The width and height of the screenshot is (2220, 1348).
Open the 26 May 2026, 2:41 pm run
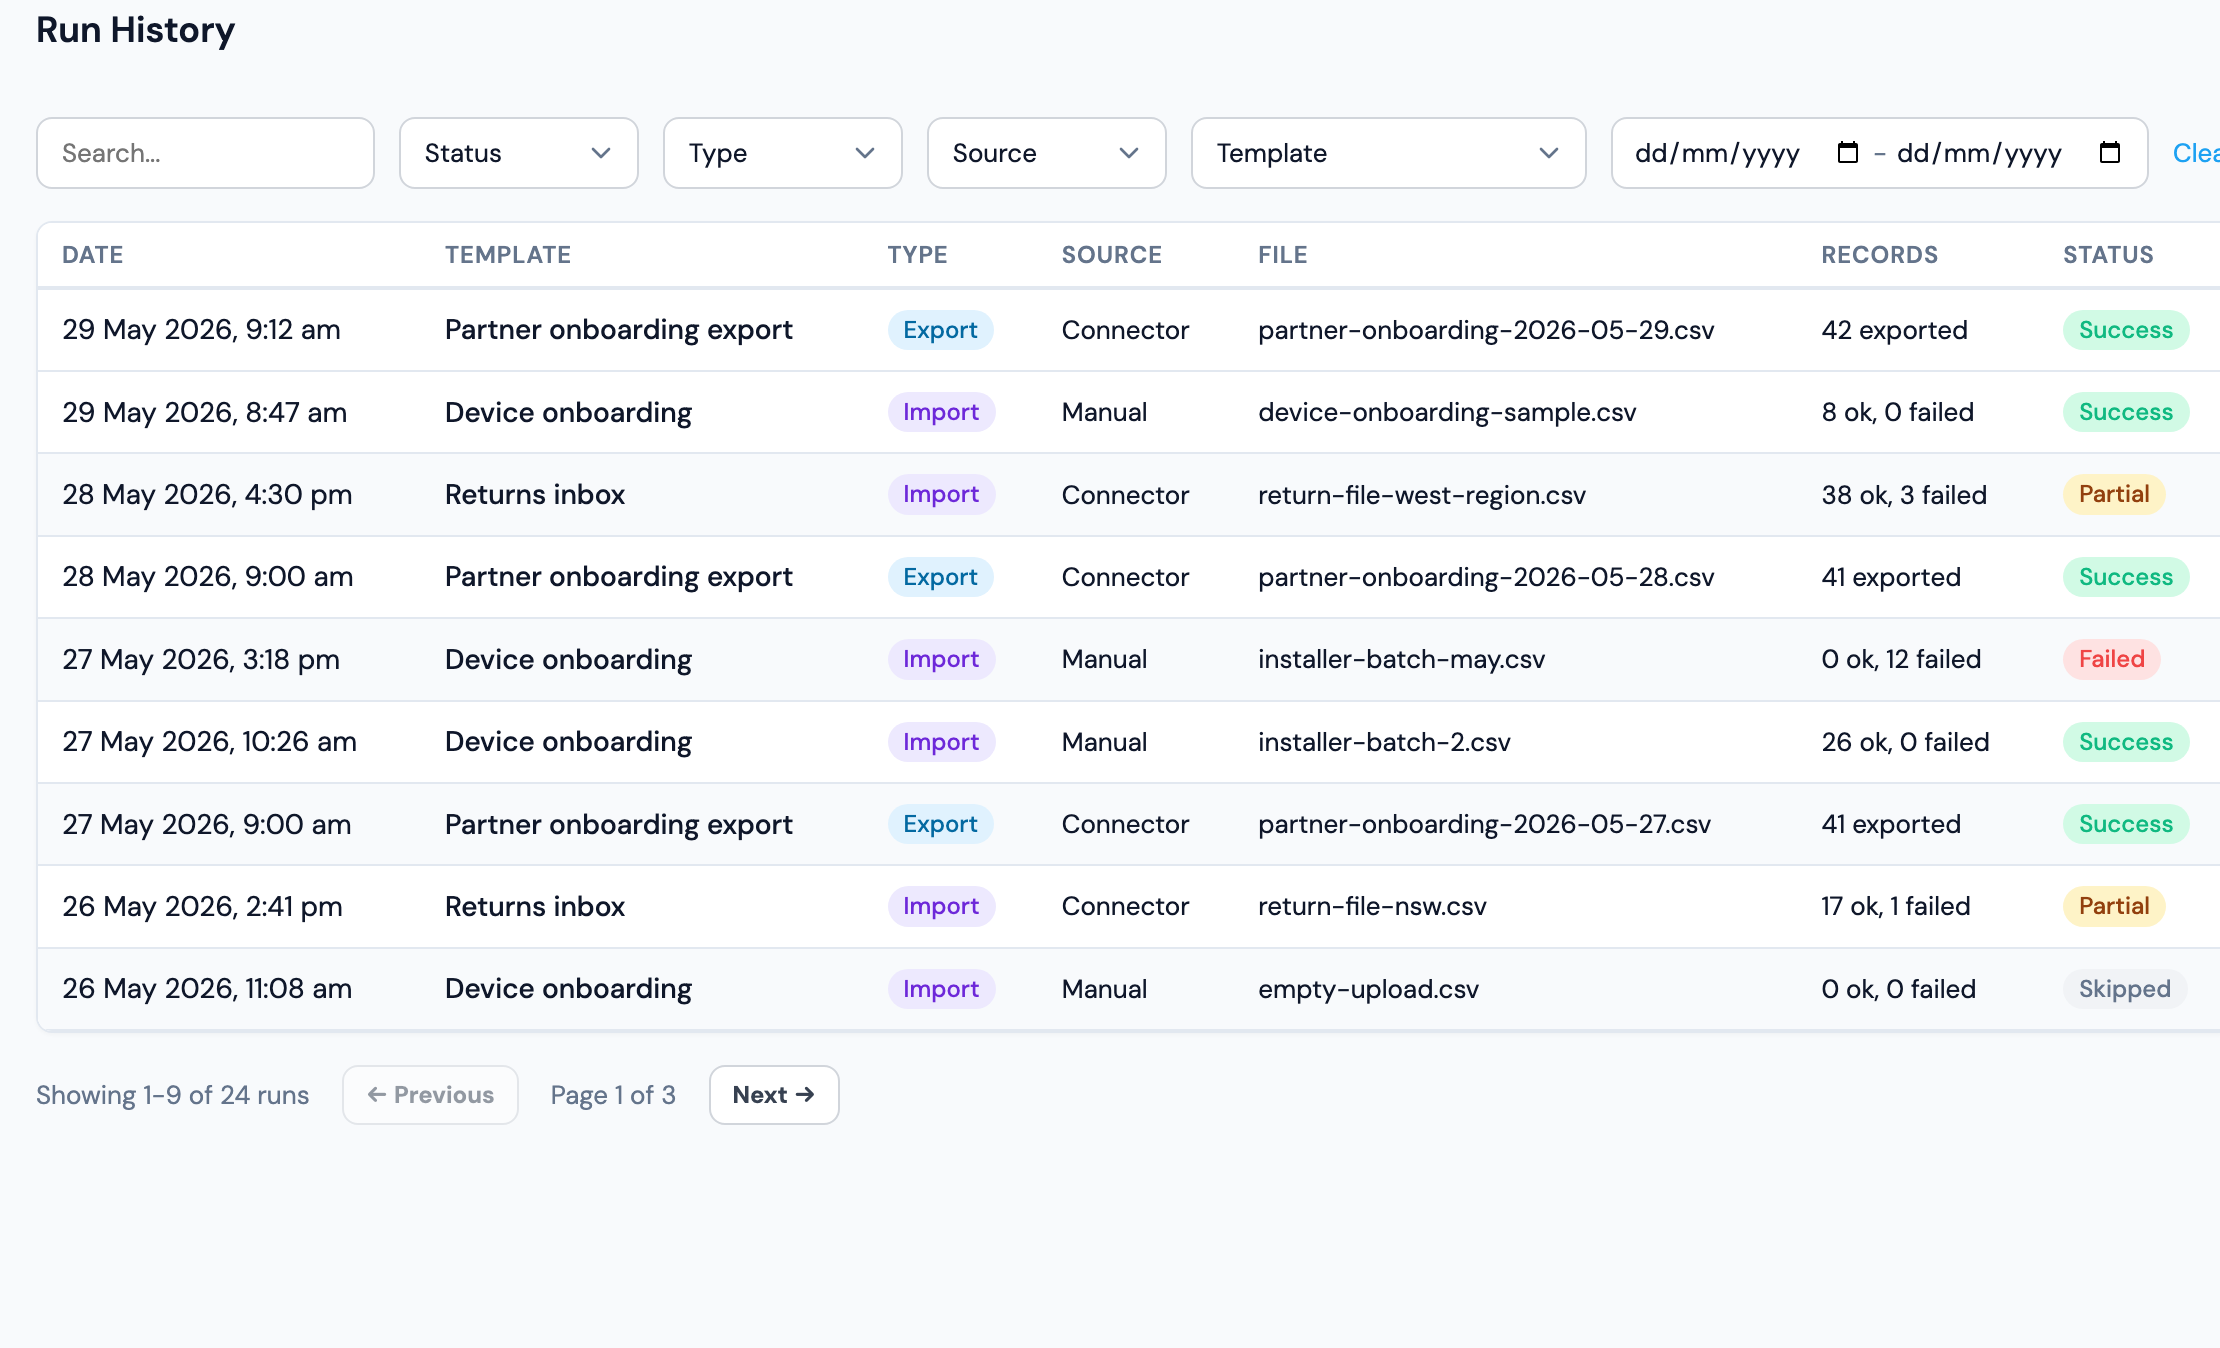(1128, 906)
